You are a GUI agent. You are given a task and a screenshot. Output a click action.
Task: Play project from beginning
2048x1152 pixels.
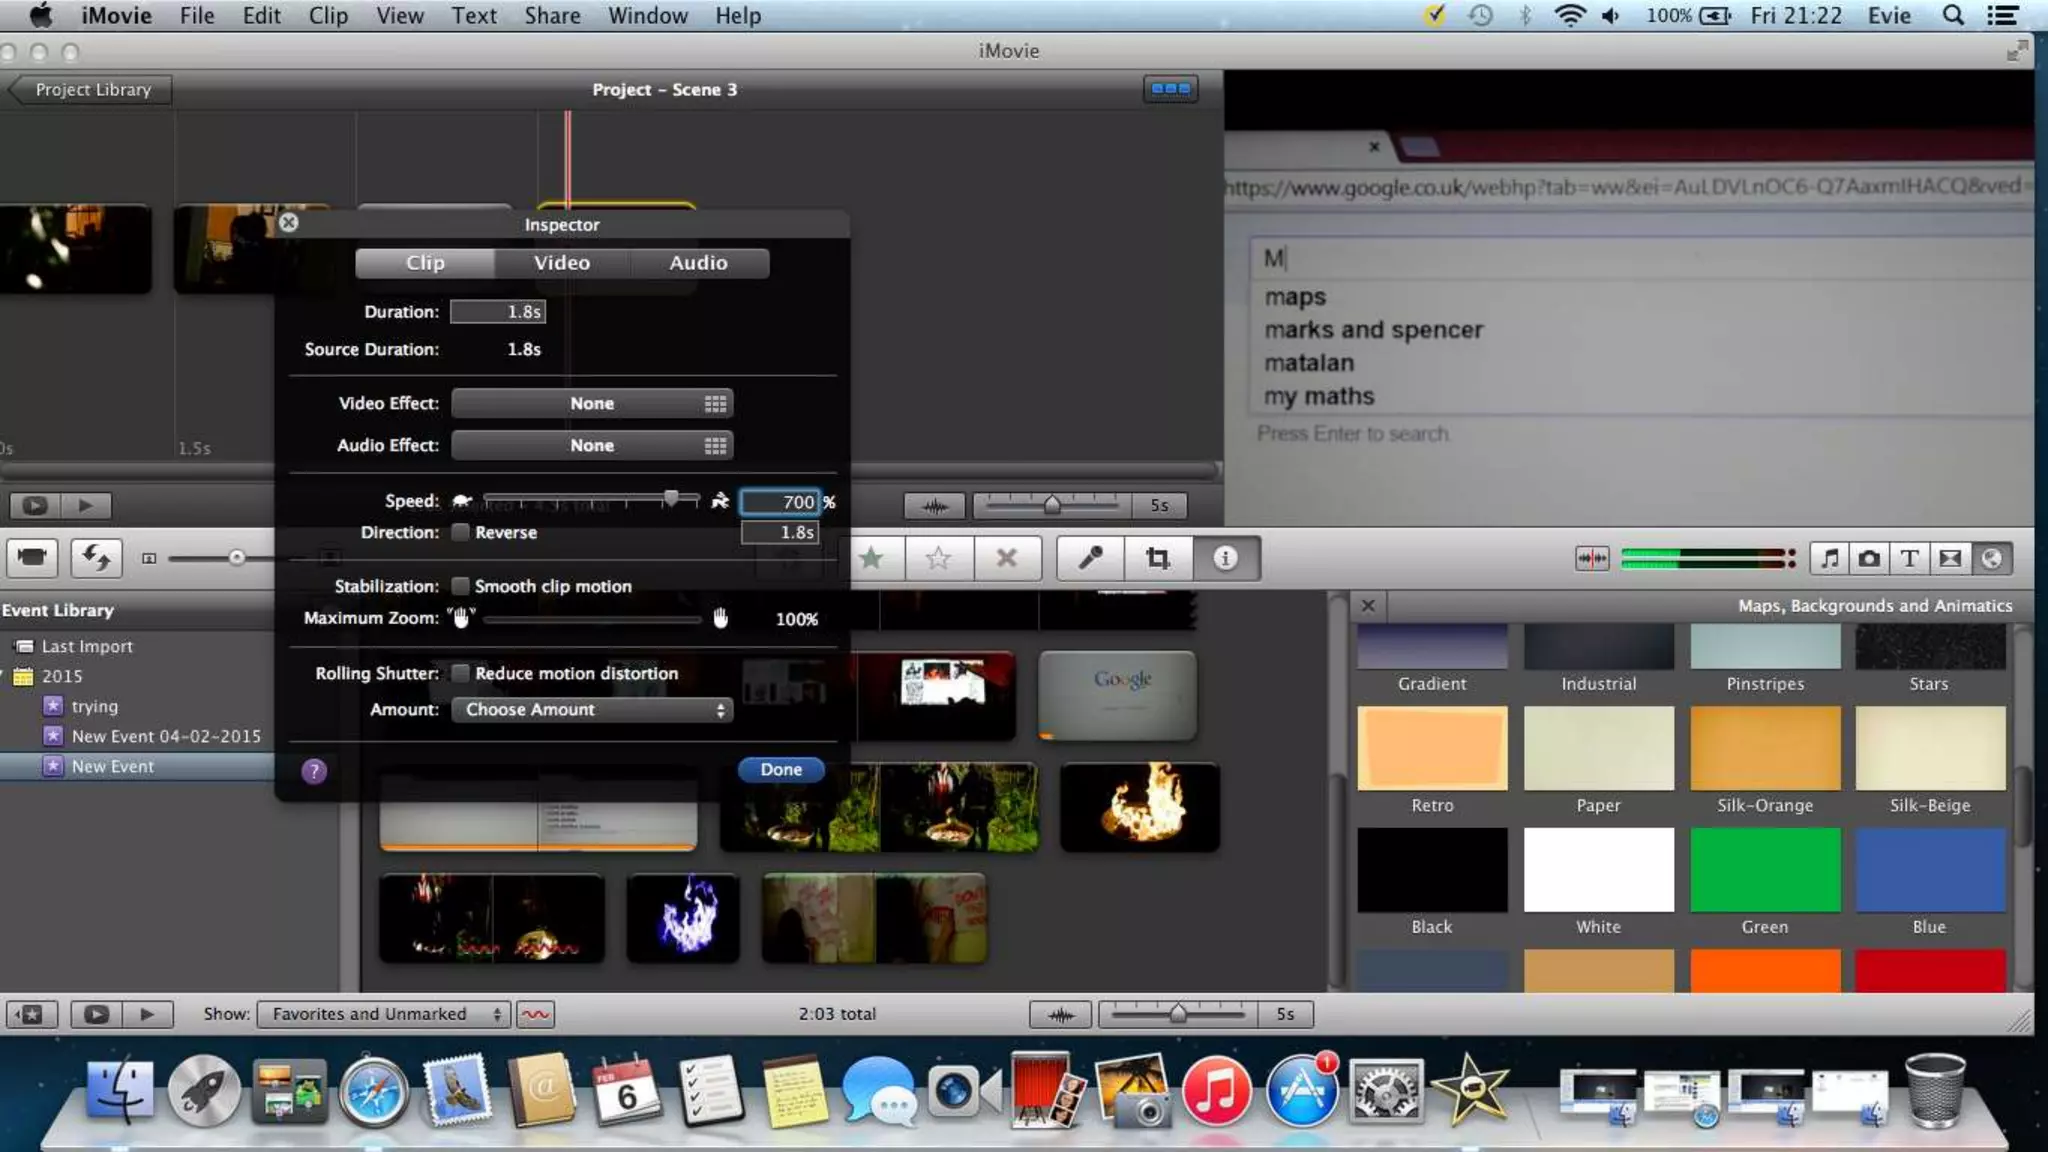coord(86,505)
